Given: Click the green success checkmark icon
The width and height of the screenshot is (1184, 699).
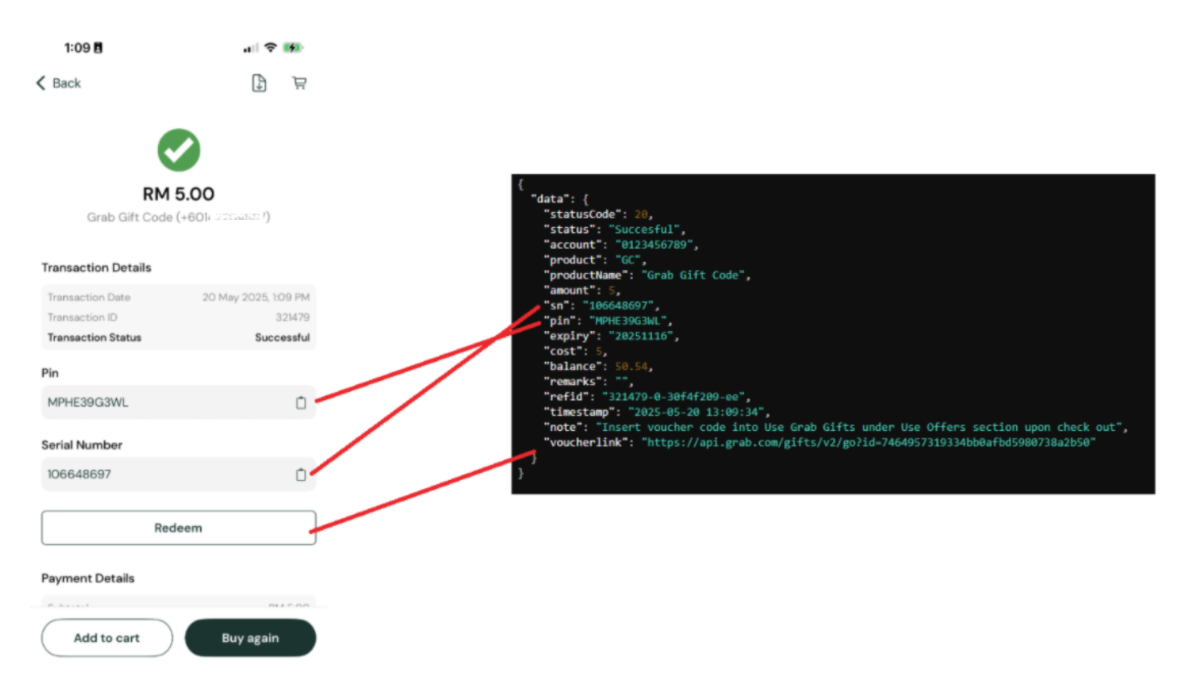Looking at the screenshot, I should [x=178, y=148].
